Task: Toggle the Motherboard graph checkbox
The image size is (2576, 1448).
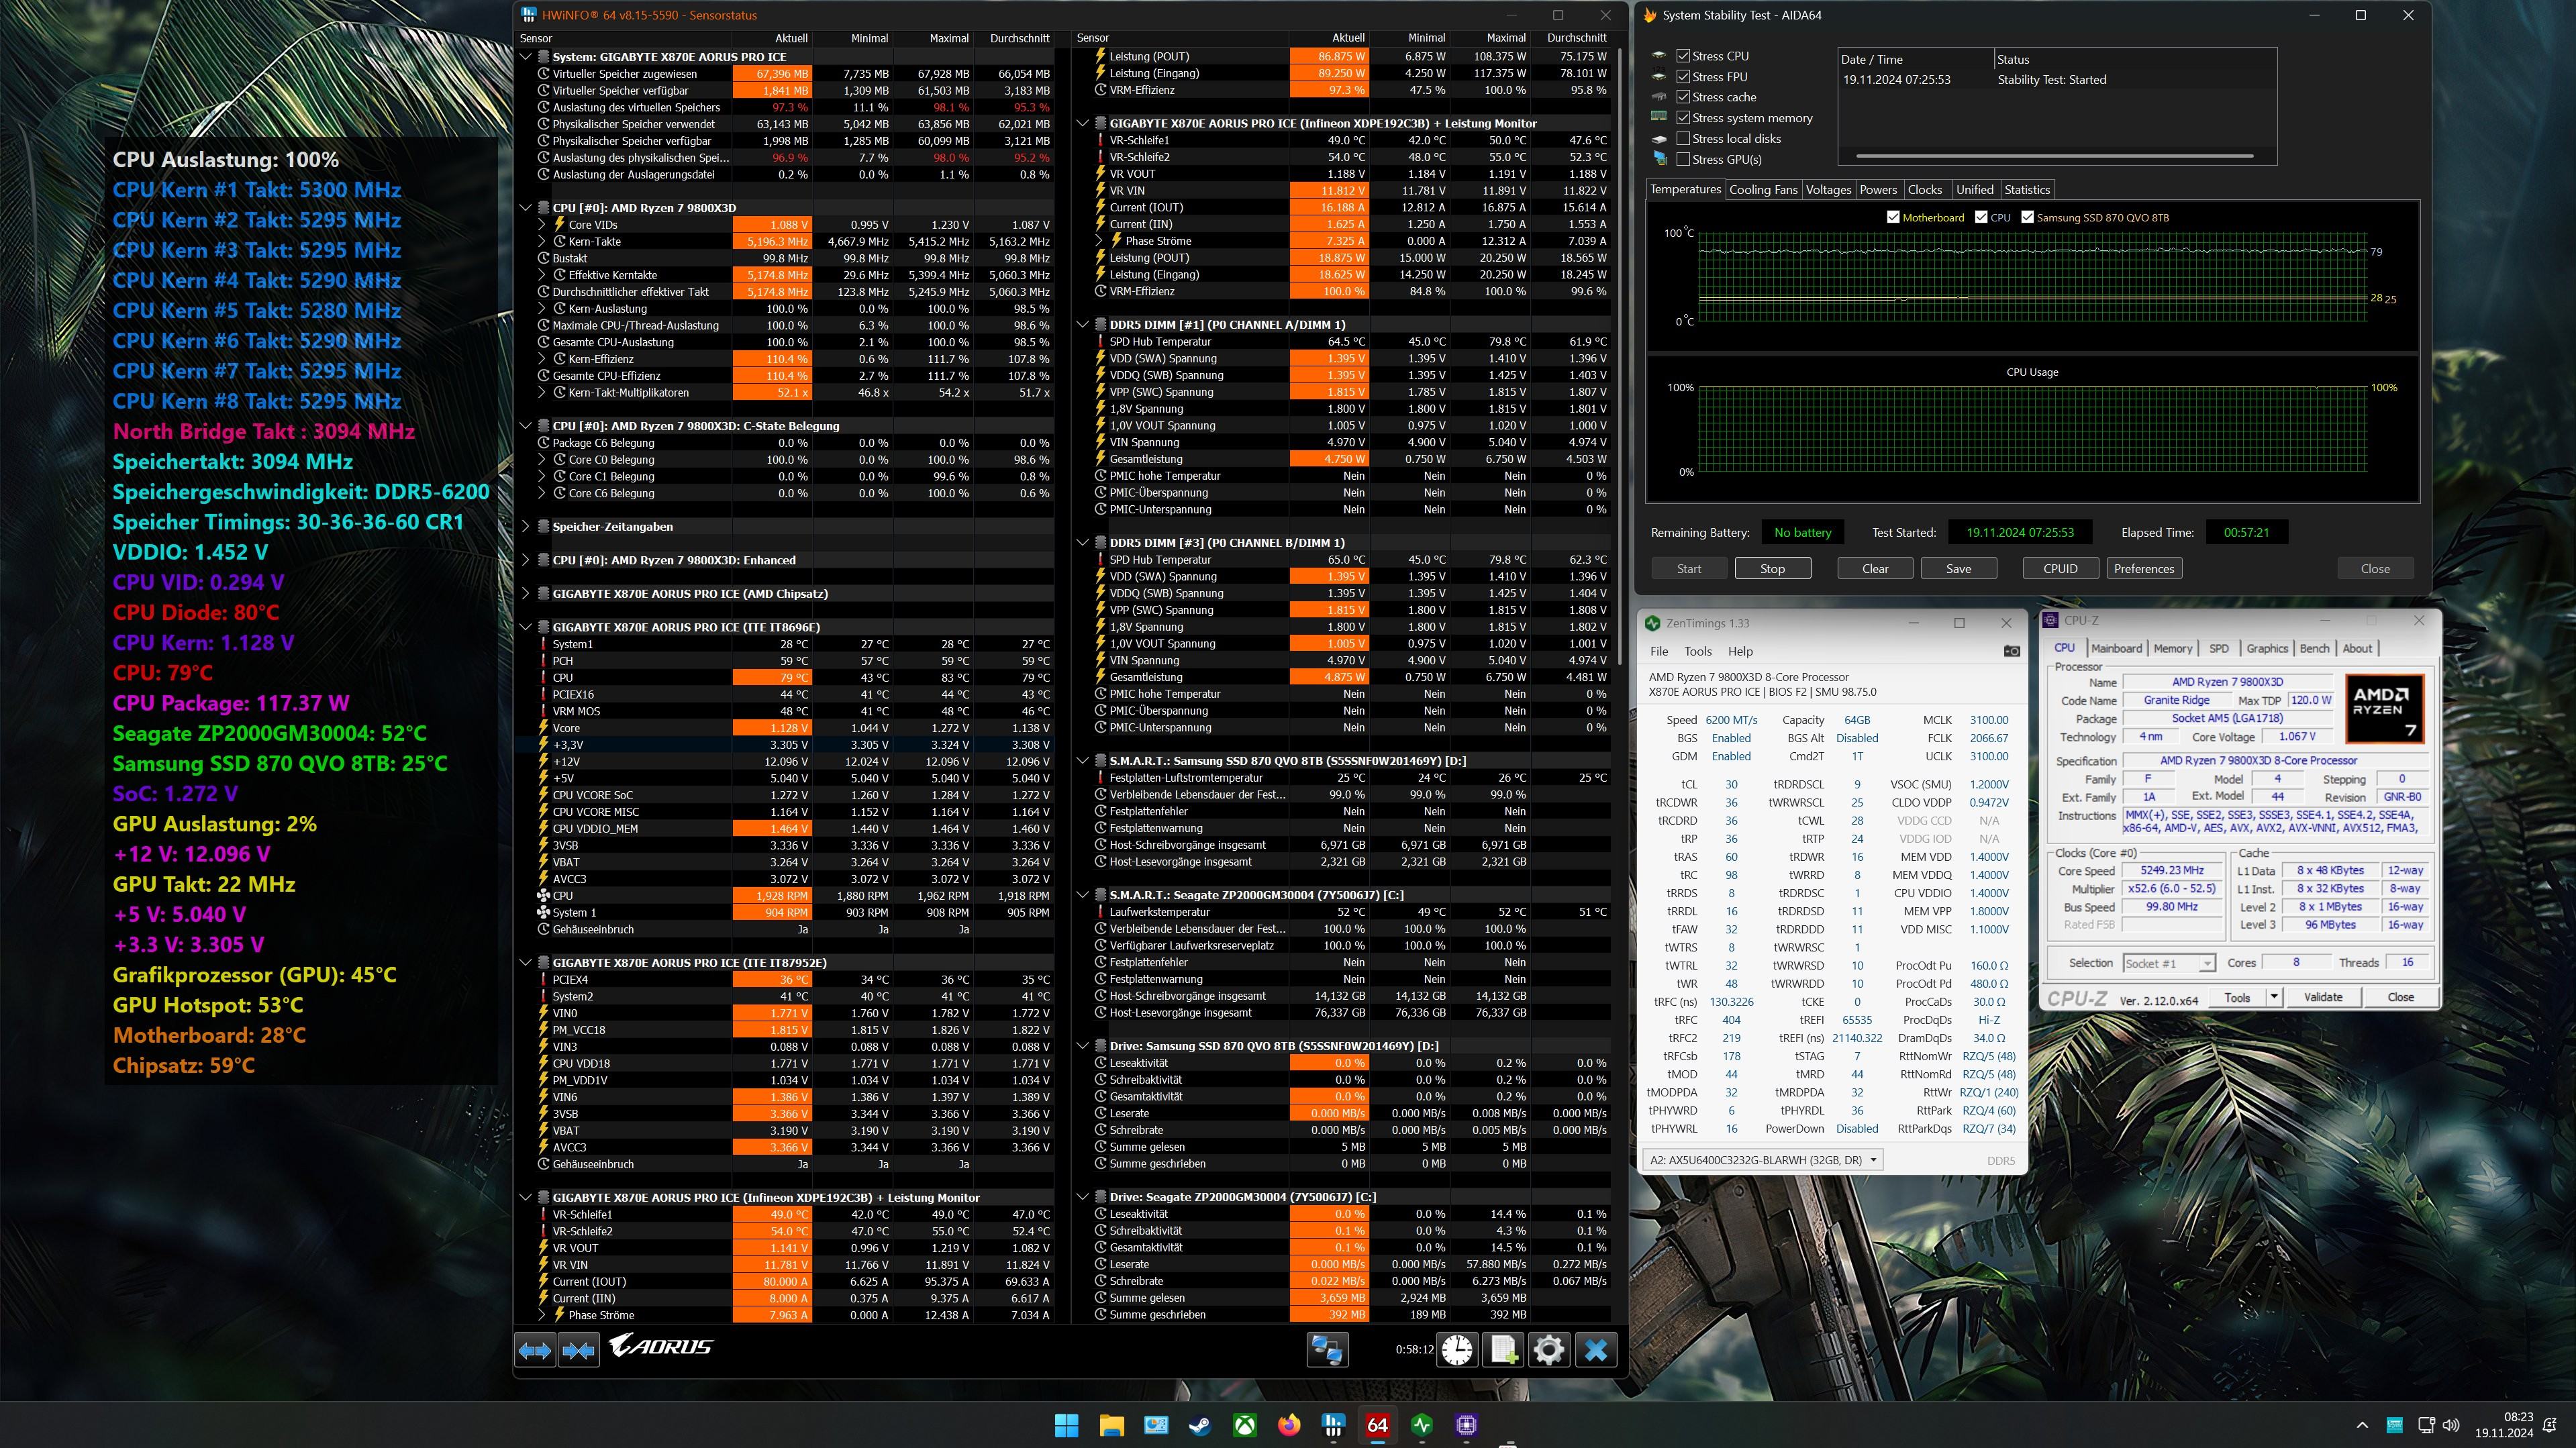Action: (x=1892, y=217)
